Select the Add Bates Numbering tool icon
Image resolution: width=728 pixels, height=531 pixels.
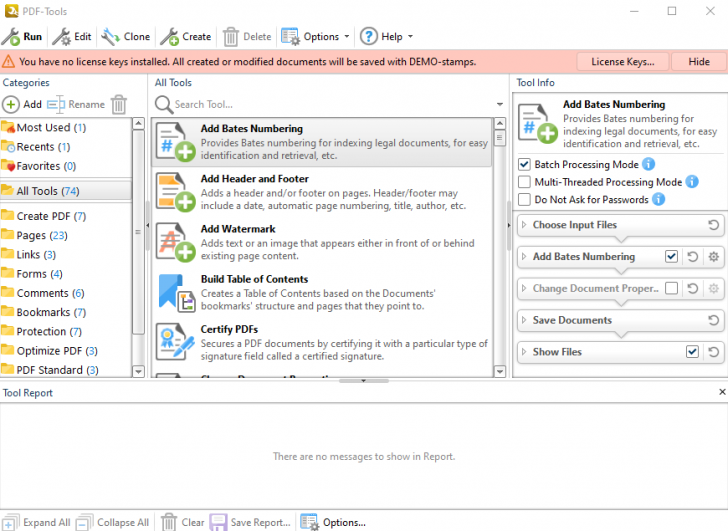tap(175, 142)
